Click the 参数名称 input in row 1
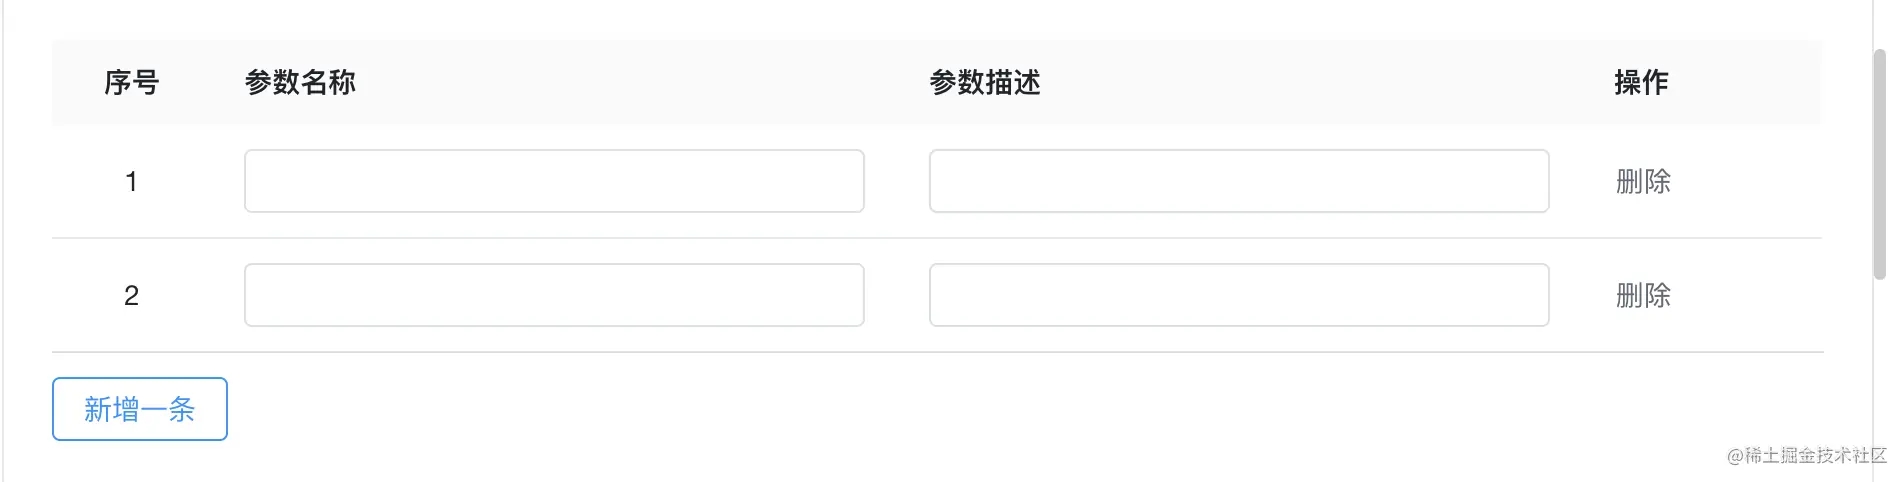 554,181
